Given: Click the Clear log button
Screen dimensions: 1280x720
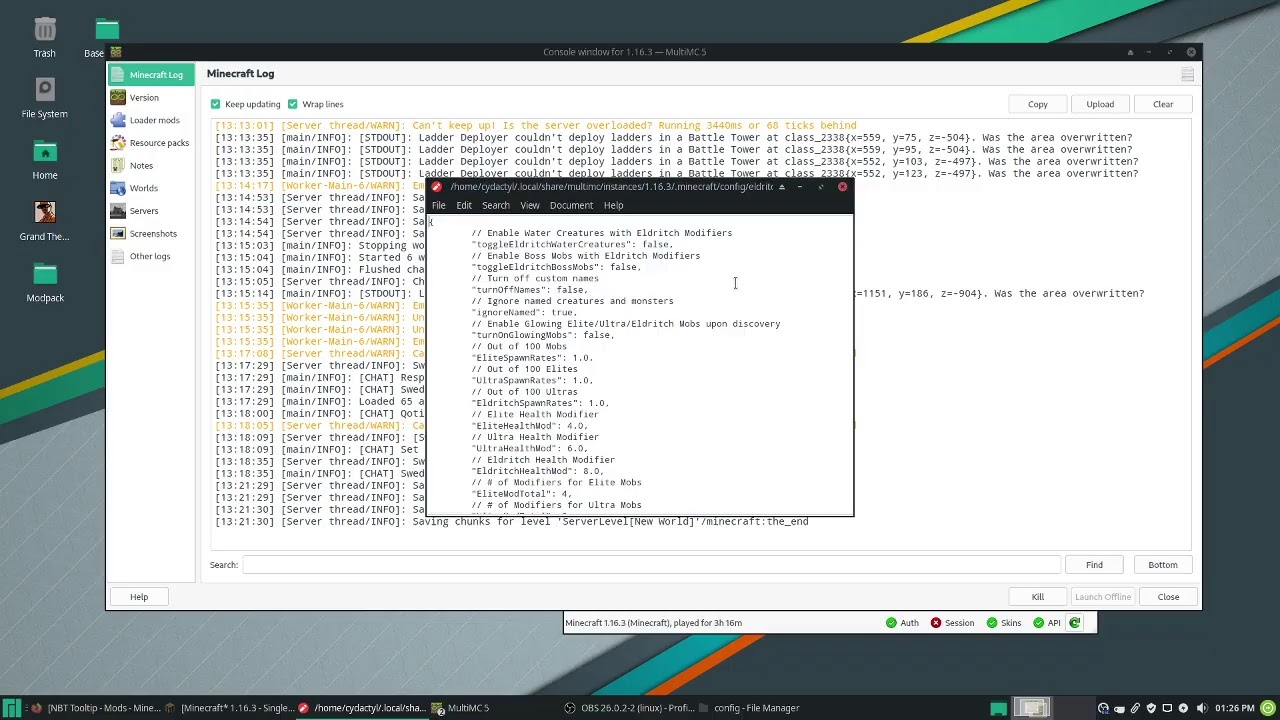Looking at the screenshot, I should [x=1163, y=104].
